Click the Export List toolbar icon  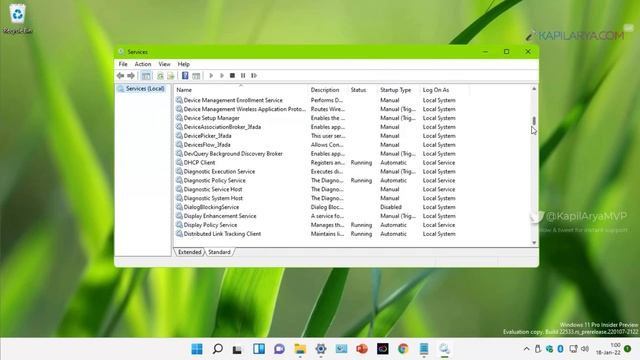click(171, 76)
